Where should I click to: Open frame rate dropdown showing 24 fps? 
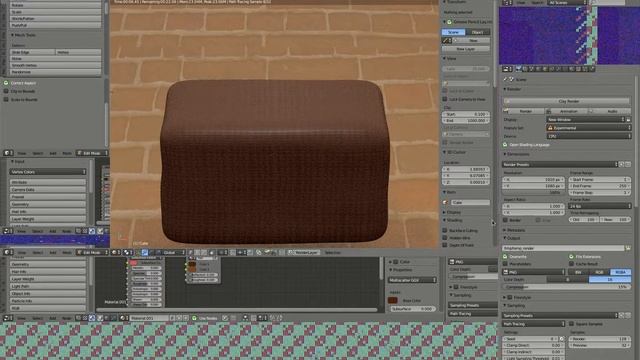click(x=600, y=206)
